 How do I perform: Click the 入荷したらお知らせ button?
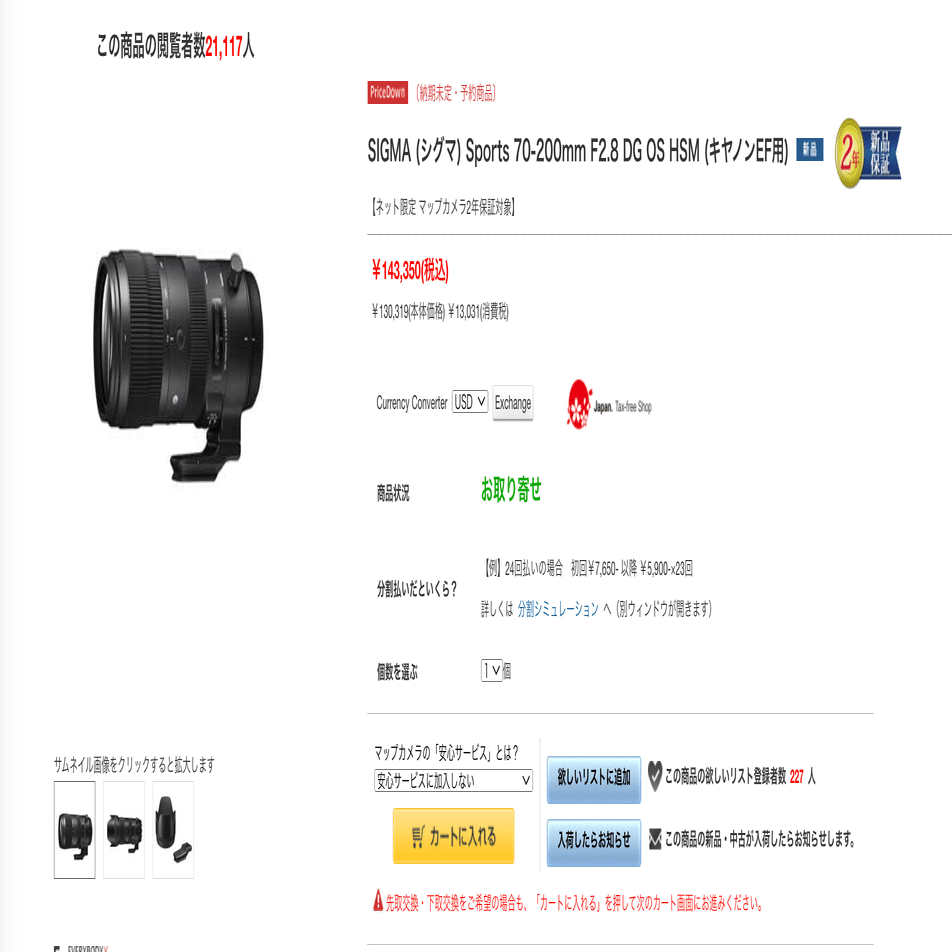(x=593, y=842)
